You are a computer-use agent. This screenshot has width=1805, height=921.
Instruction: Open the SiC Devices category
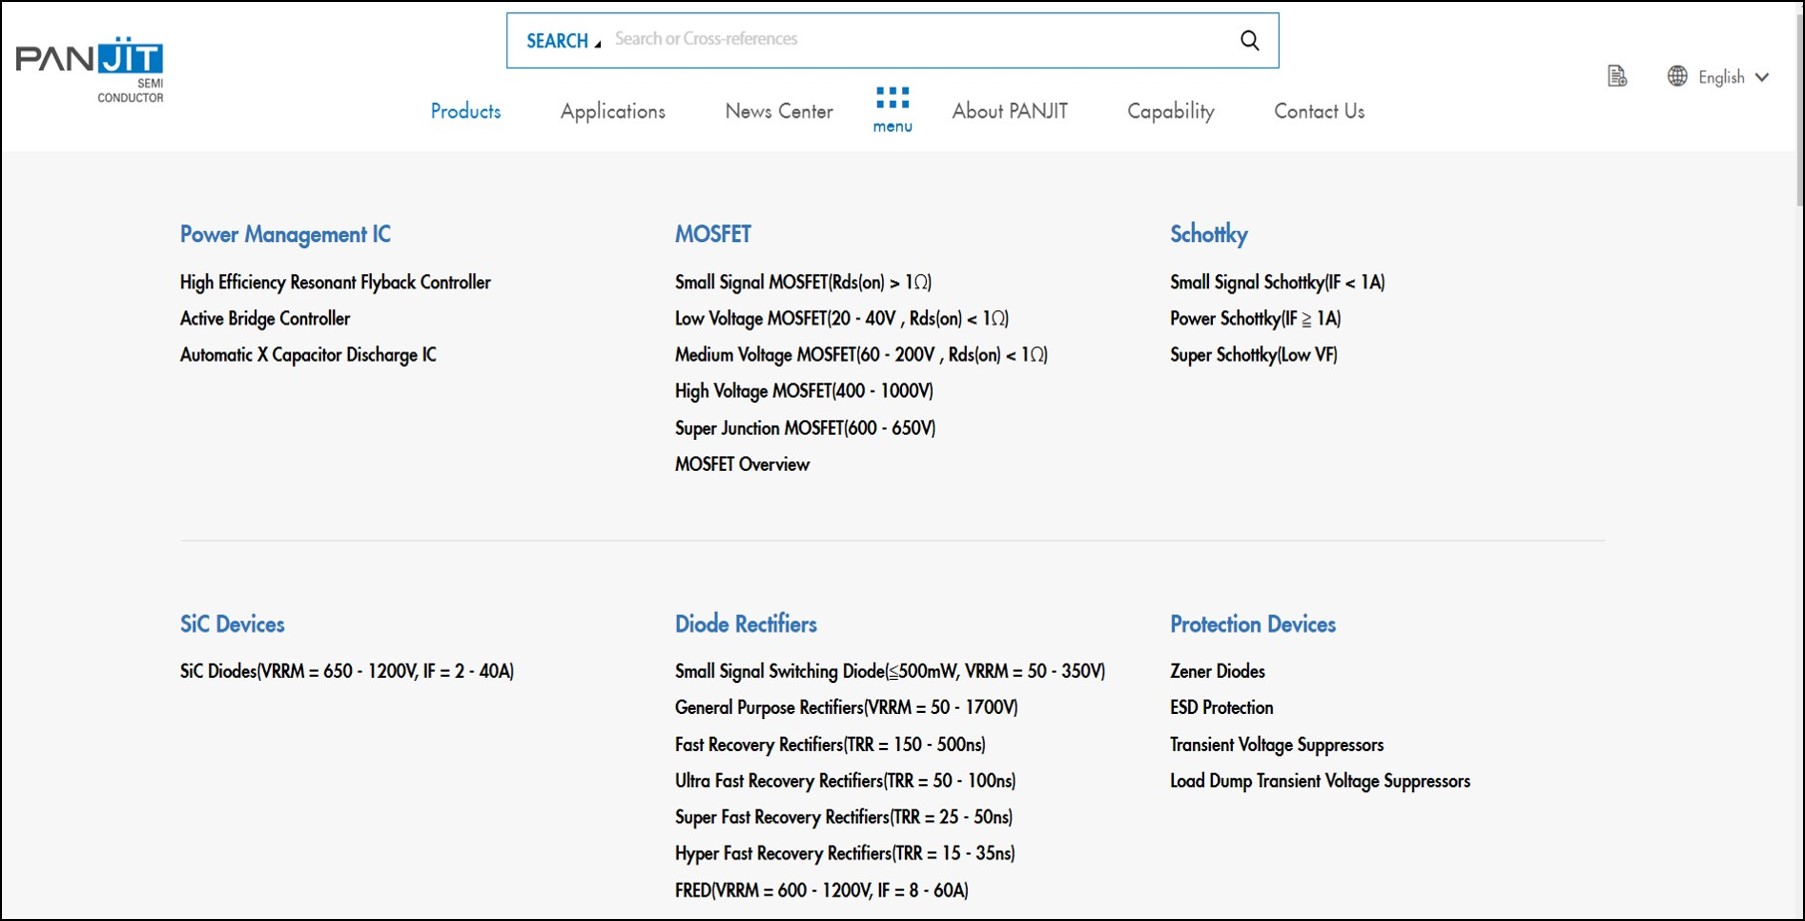pyautogui.click(x=232, y=624)
